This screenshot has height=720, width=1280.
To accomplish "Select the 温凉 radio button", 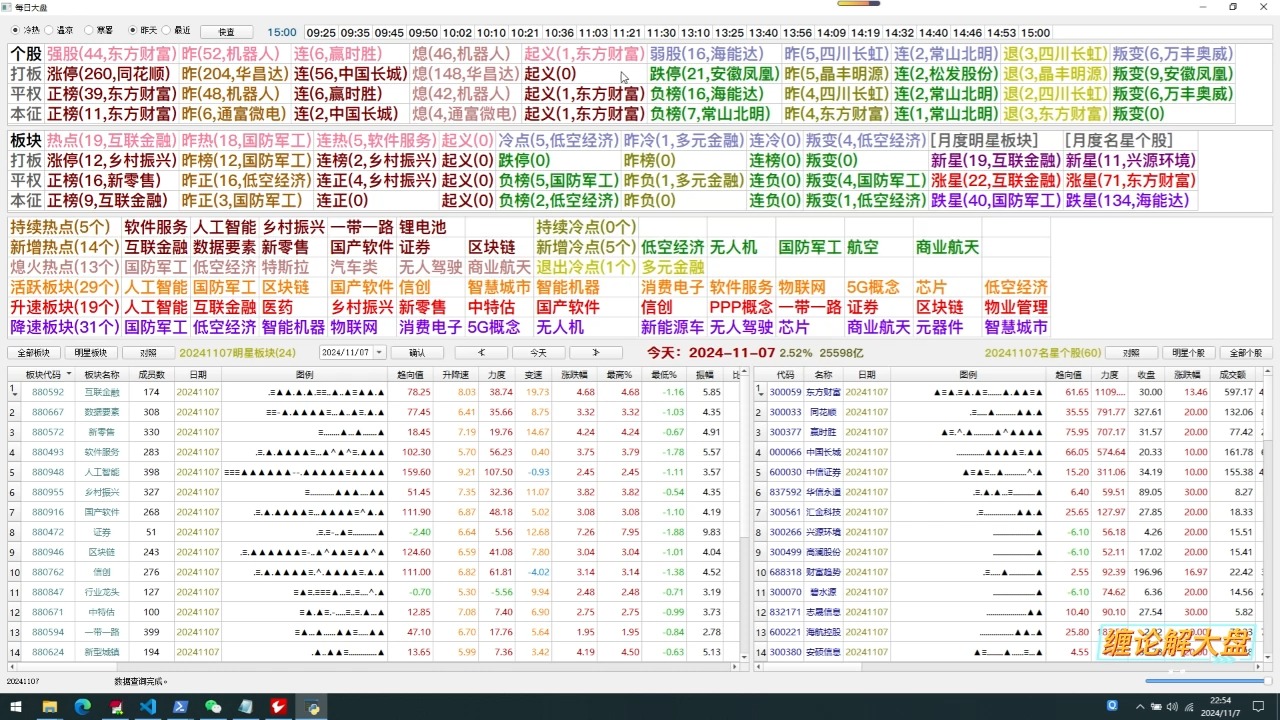I will coord(60,31).
